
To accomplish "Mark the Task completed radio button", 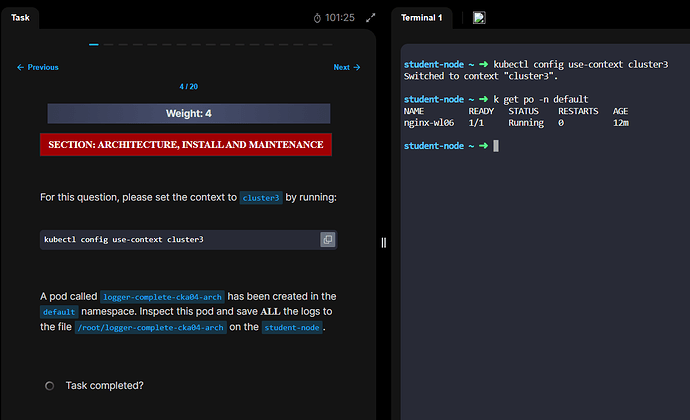I will (50, 385).
